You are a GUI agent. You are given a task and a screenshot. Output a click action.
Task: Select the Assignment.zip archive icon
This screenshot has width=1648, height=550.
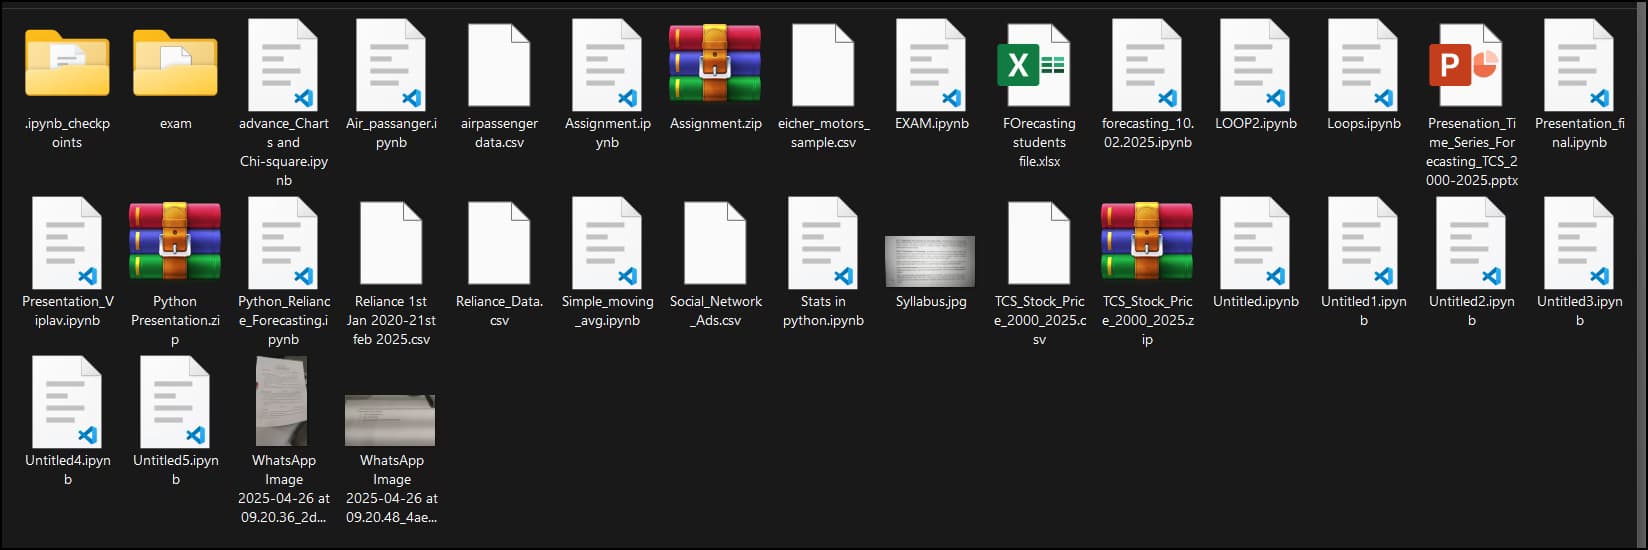click(715, 64)
